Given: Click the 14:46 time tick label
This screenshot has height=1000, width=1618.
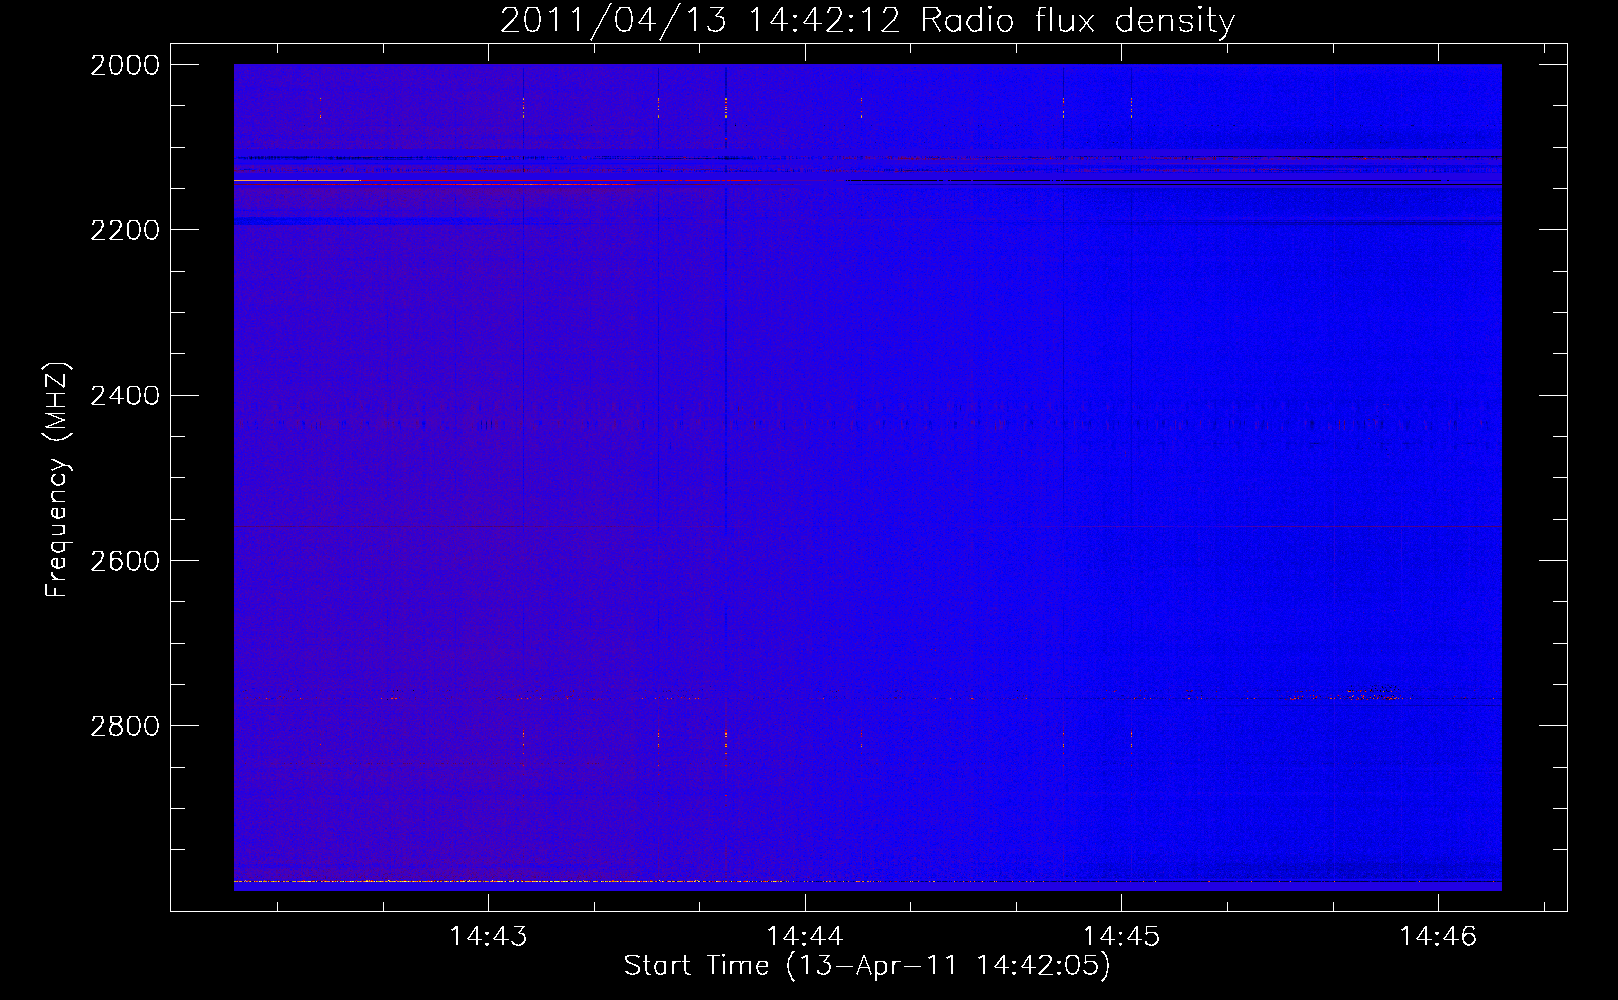Looking at the screenshot, I should (1438, 936).
